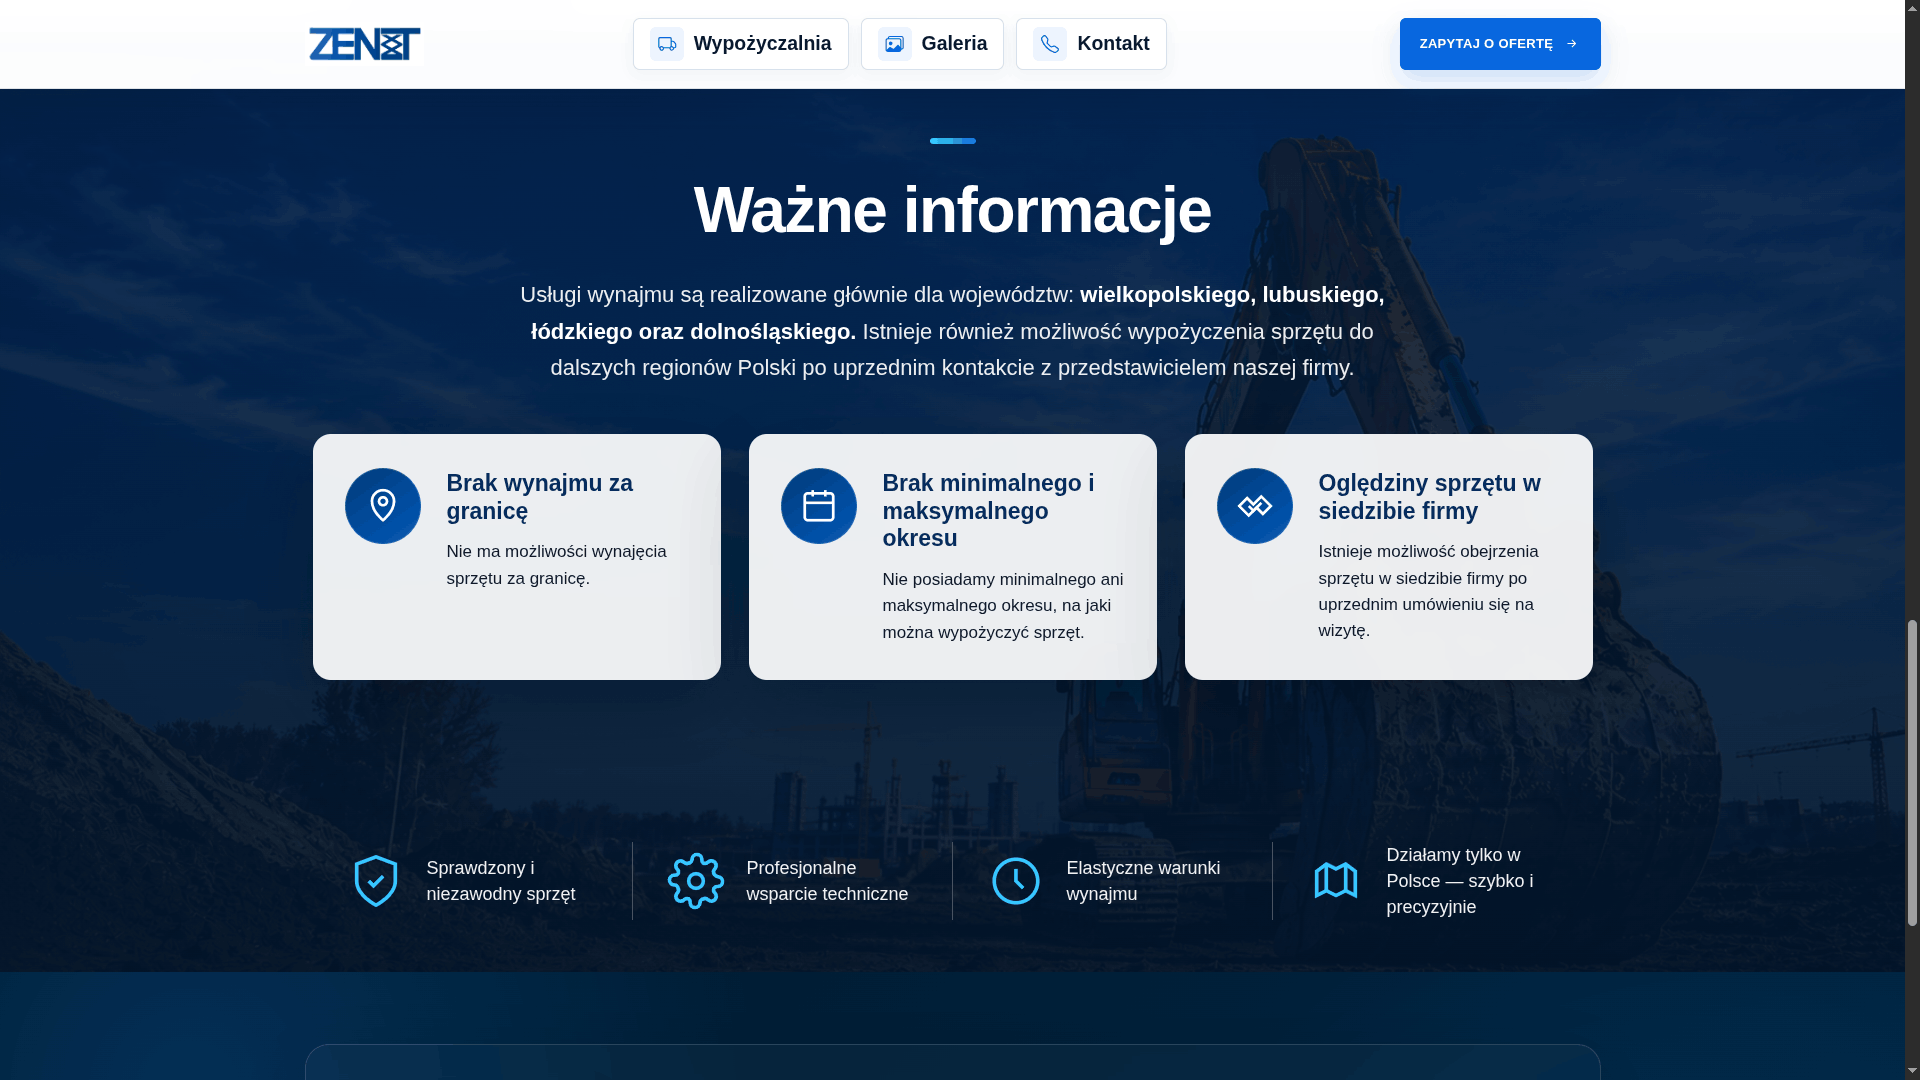Click the handshake icon on the Oględziny card

[x=1255, y=506]
